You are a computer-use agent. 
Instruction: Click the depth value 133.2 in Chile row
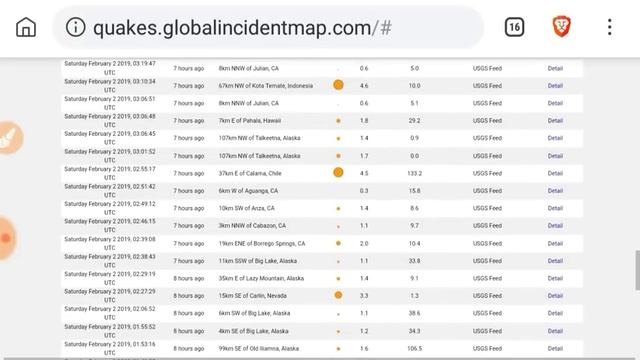[x=415, y=173]
